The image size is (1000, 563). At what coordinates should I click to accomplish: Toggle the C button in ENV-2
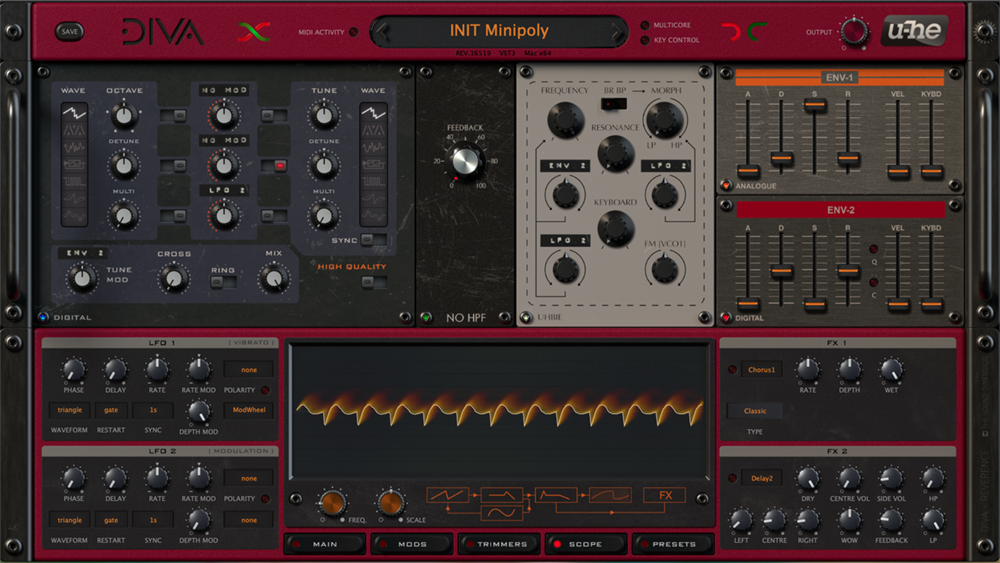[x=874, y=282]
